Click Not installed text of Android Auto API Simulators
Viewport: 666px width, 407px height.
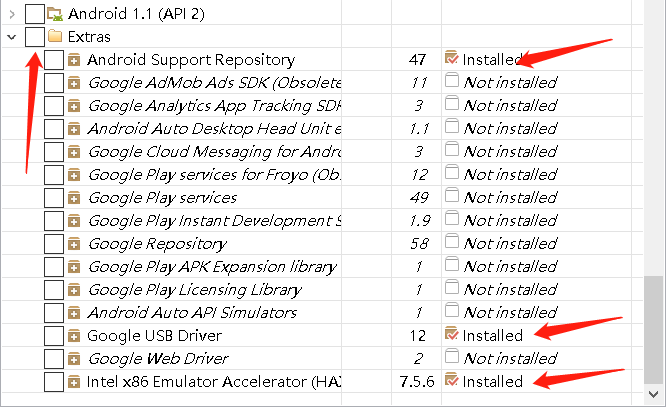tap(511, 313)
